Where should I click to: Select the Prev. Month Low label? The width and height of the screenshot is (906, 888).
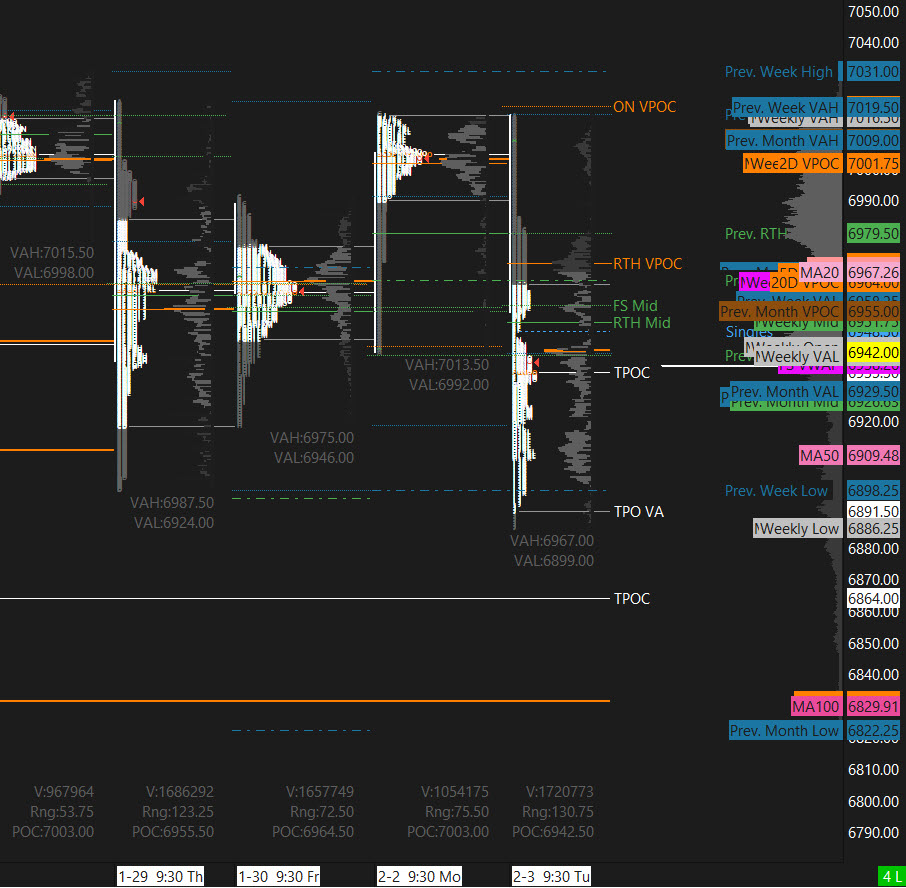pos(784,731)
